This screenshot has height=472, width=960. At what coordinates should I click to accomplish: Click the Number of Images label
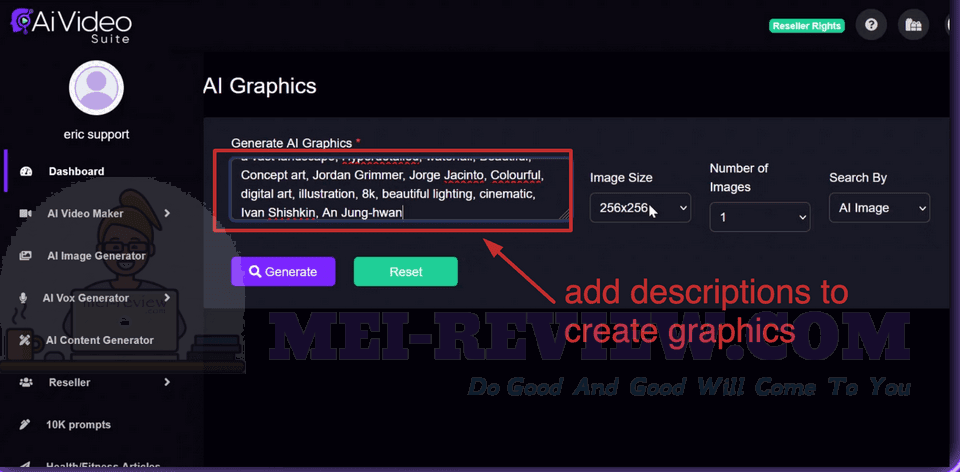click(x=739, y=178)
